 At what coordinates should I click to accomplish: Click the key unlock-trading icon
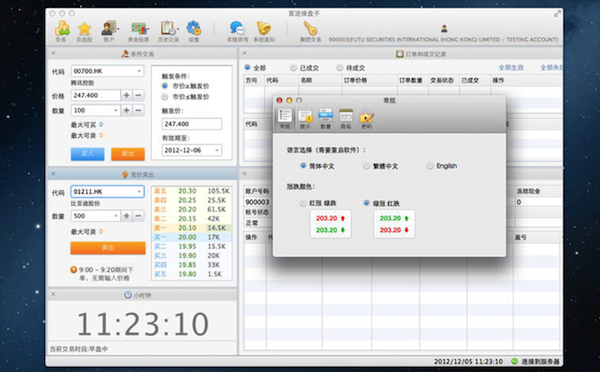click(310, 31)
